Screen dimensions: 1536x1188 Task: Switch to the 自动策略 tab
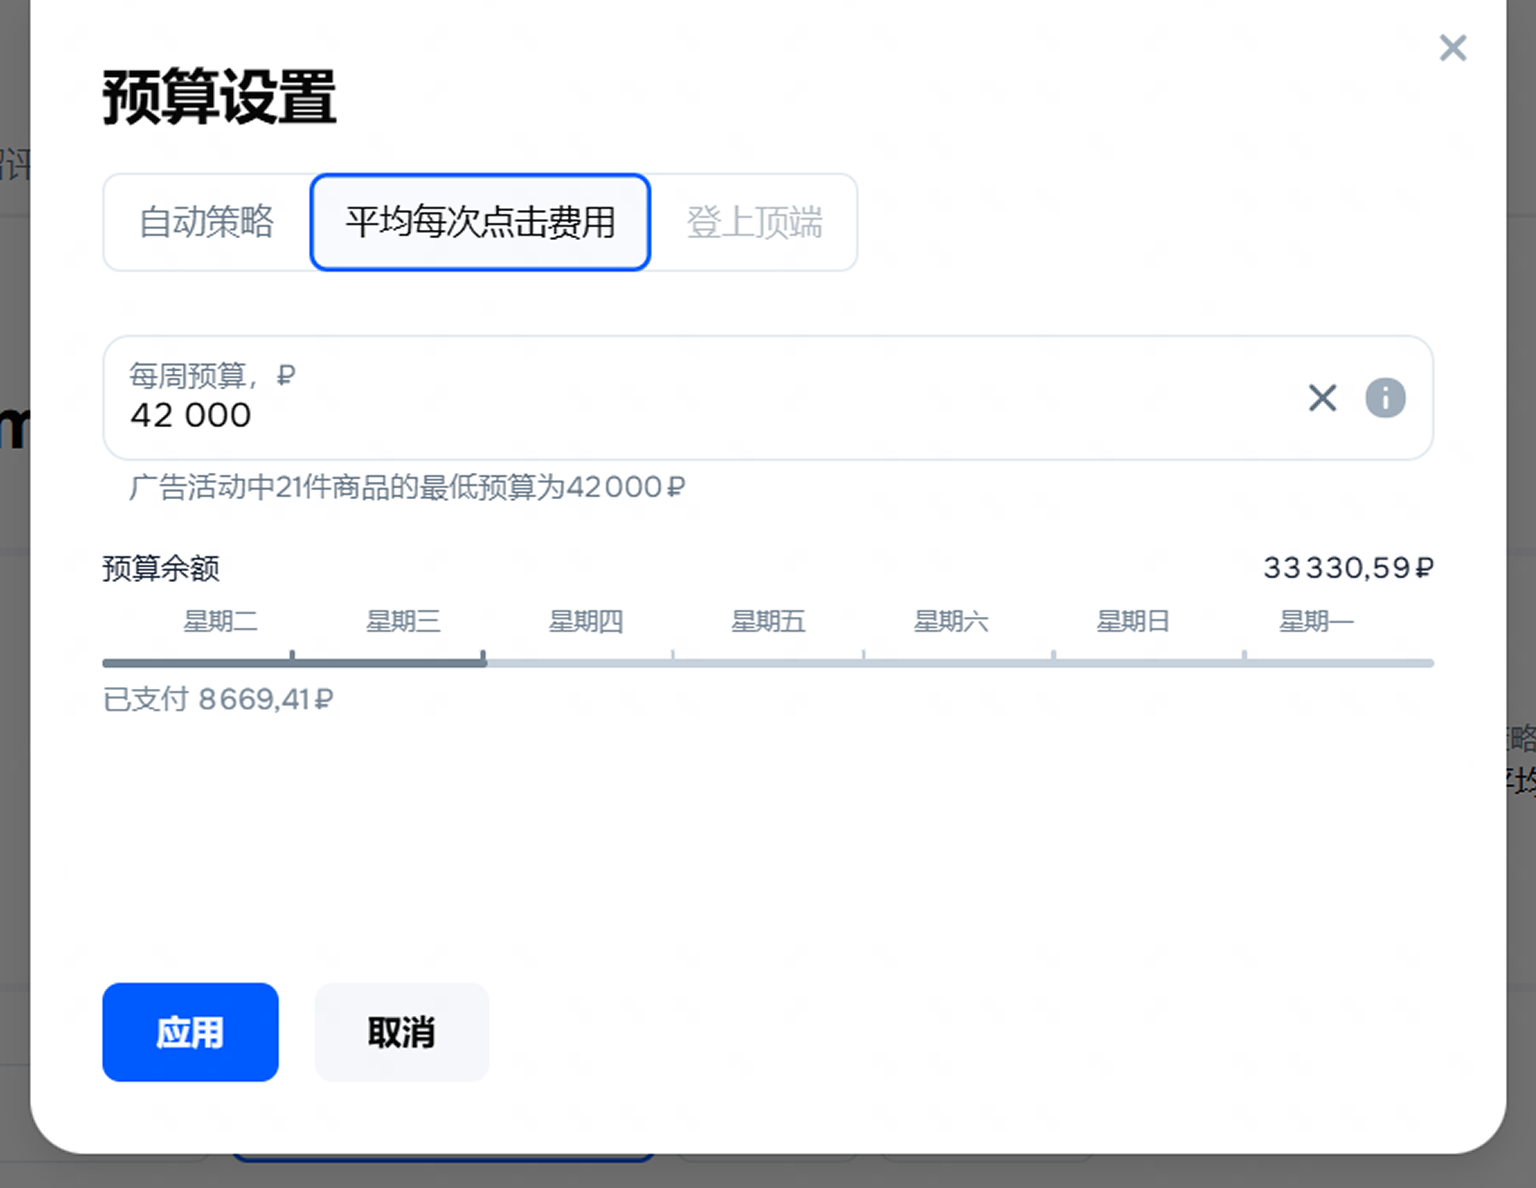(207, 222)
